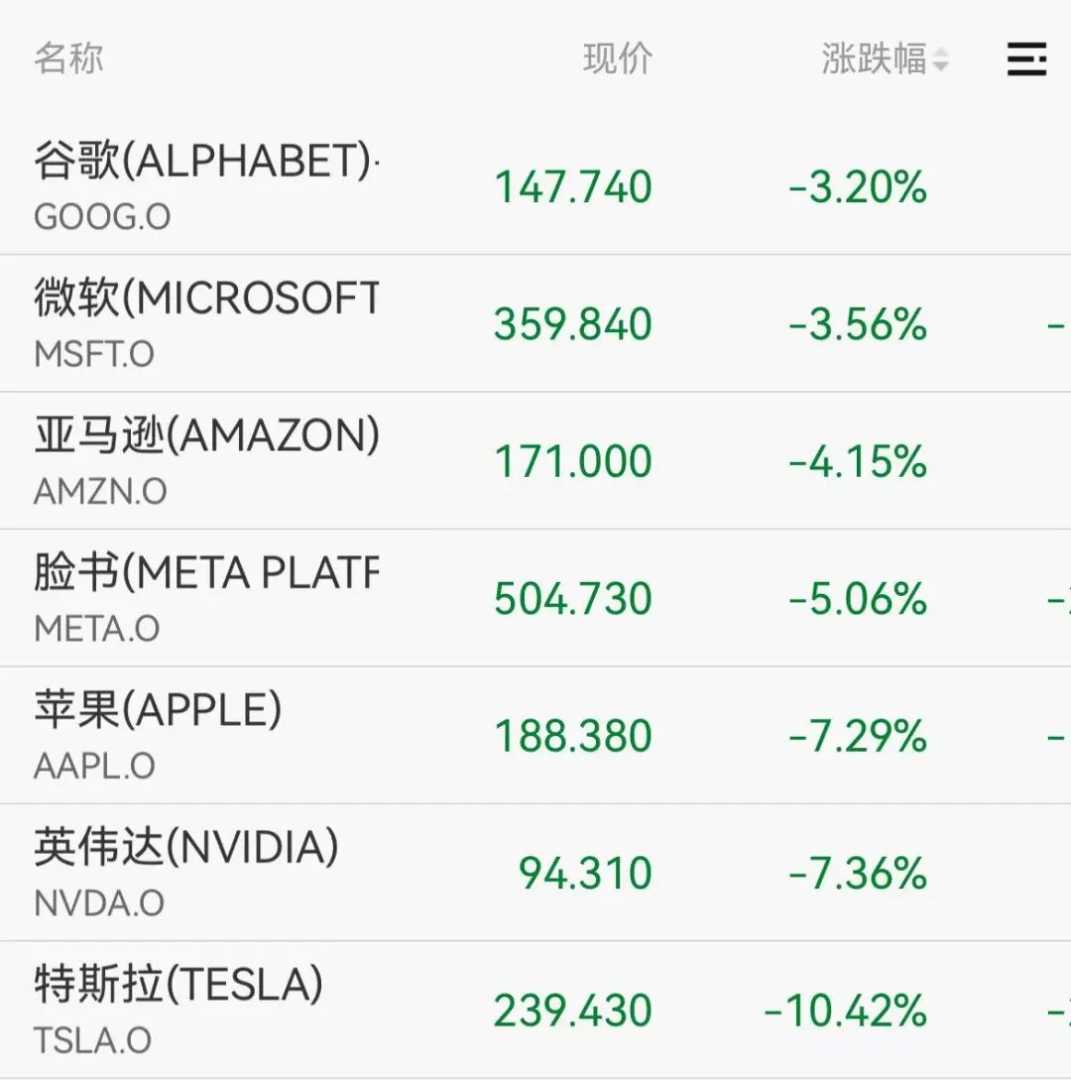Click Apple's -7.29% change value
The height and width of the screenshot is (1080, 1071).
click(858, 737)
